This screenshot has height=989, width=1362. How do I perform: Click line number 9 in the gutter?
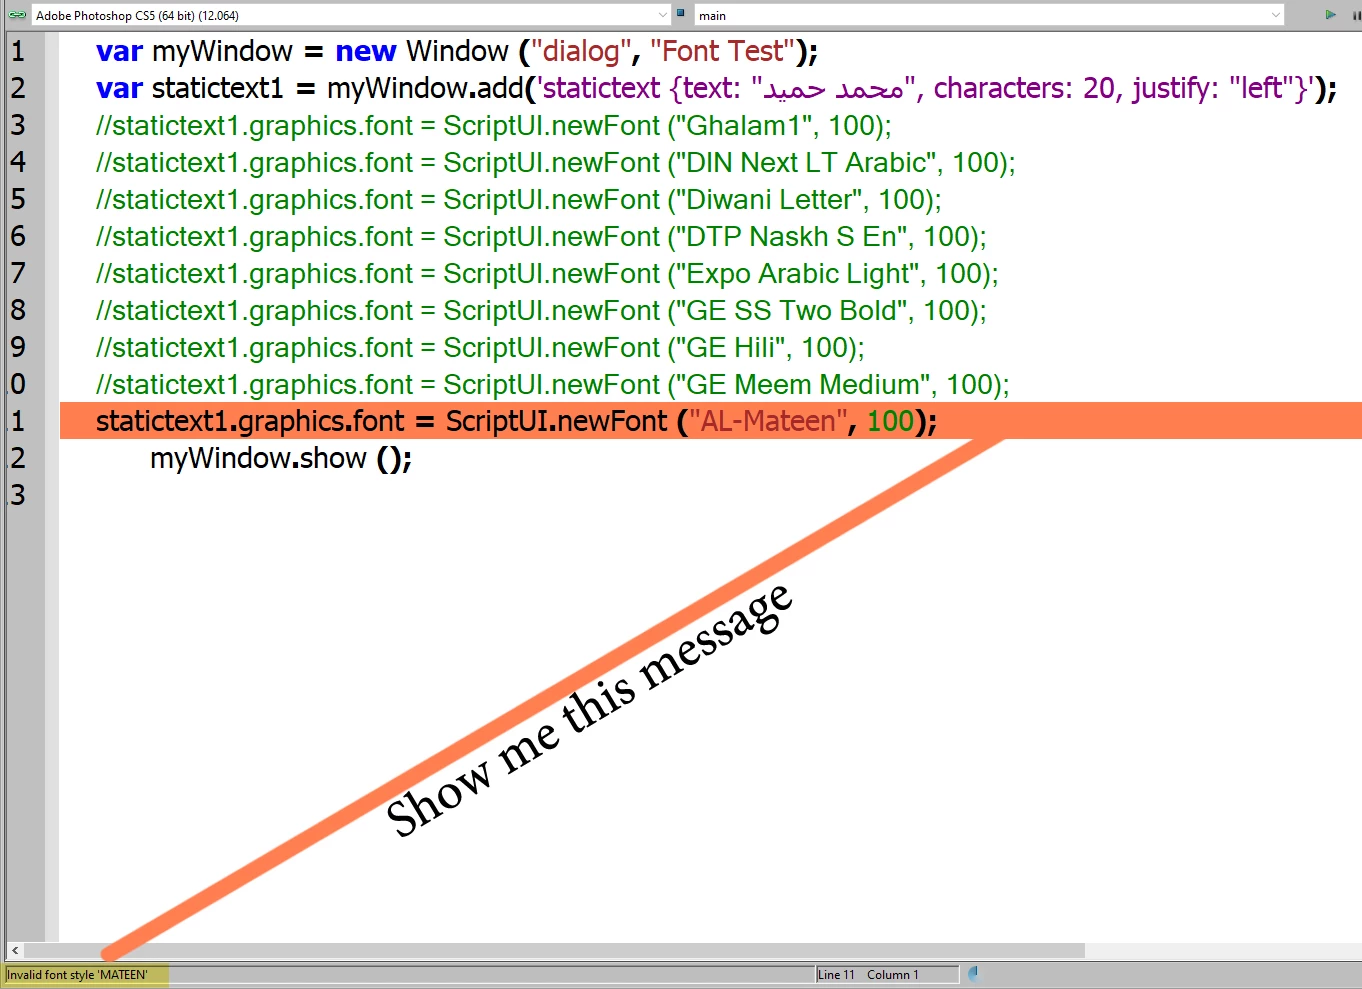coord(18,347)
